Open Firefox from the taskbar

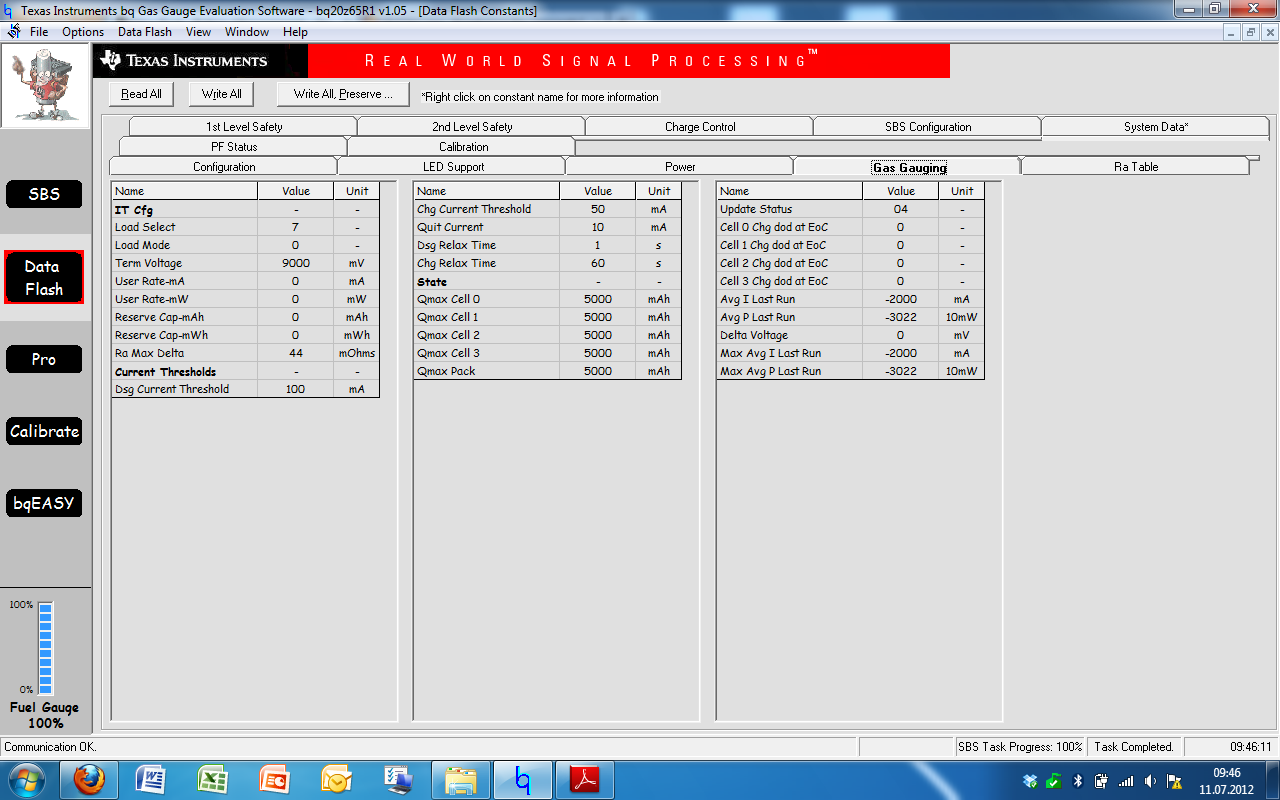click(89, 780)
